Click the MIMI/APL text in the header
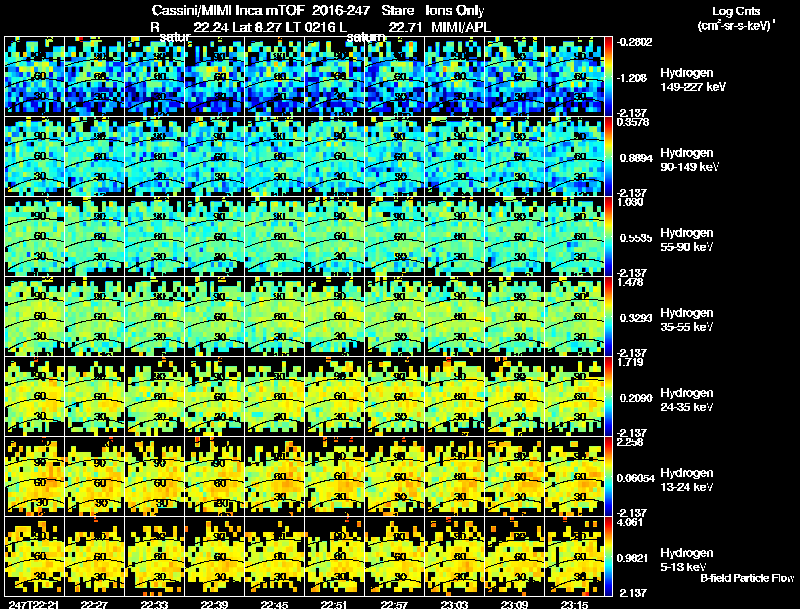Image resolution: width=800 pixels, height=609 pixels. [x=461, y=27]
